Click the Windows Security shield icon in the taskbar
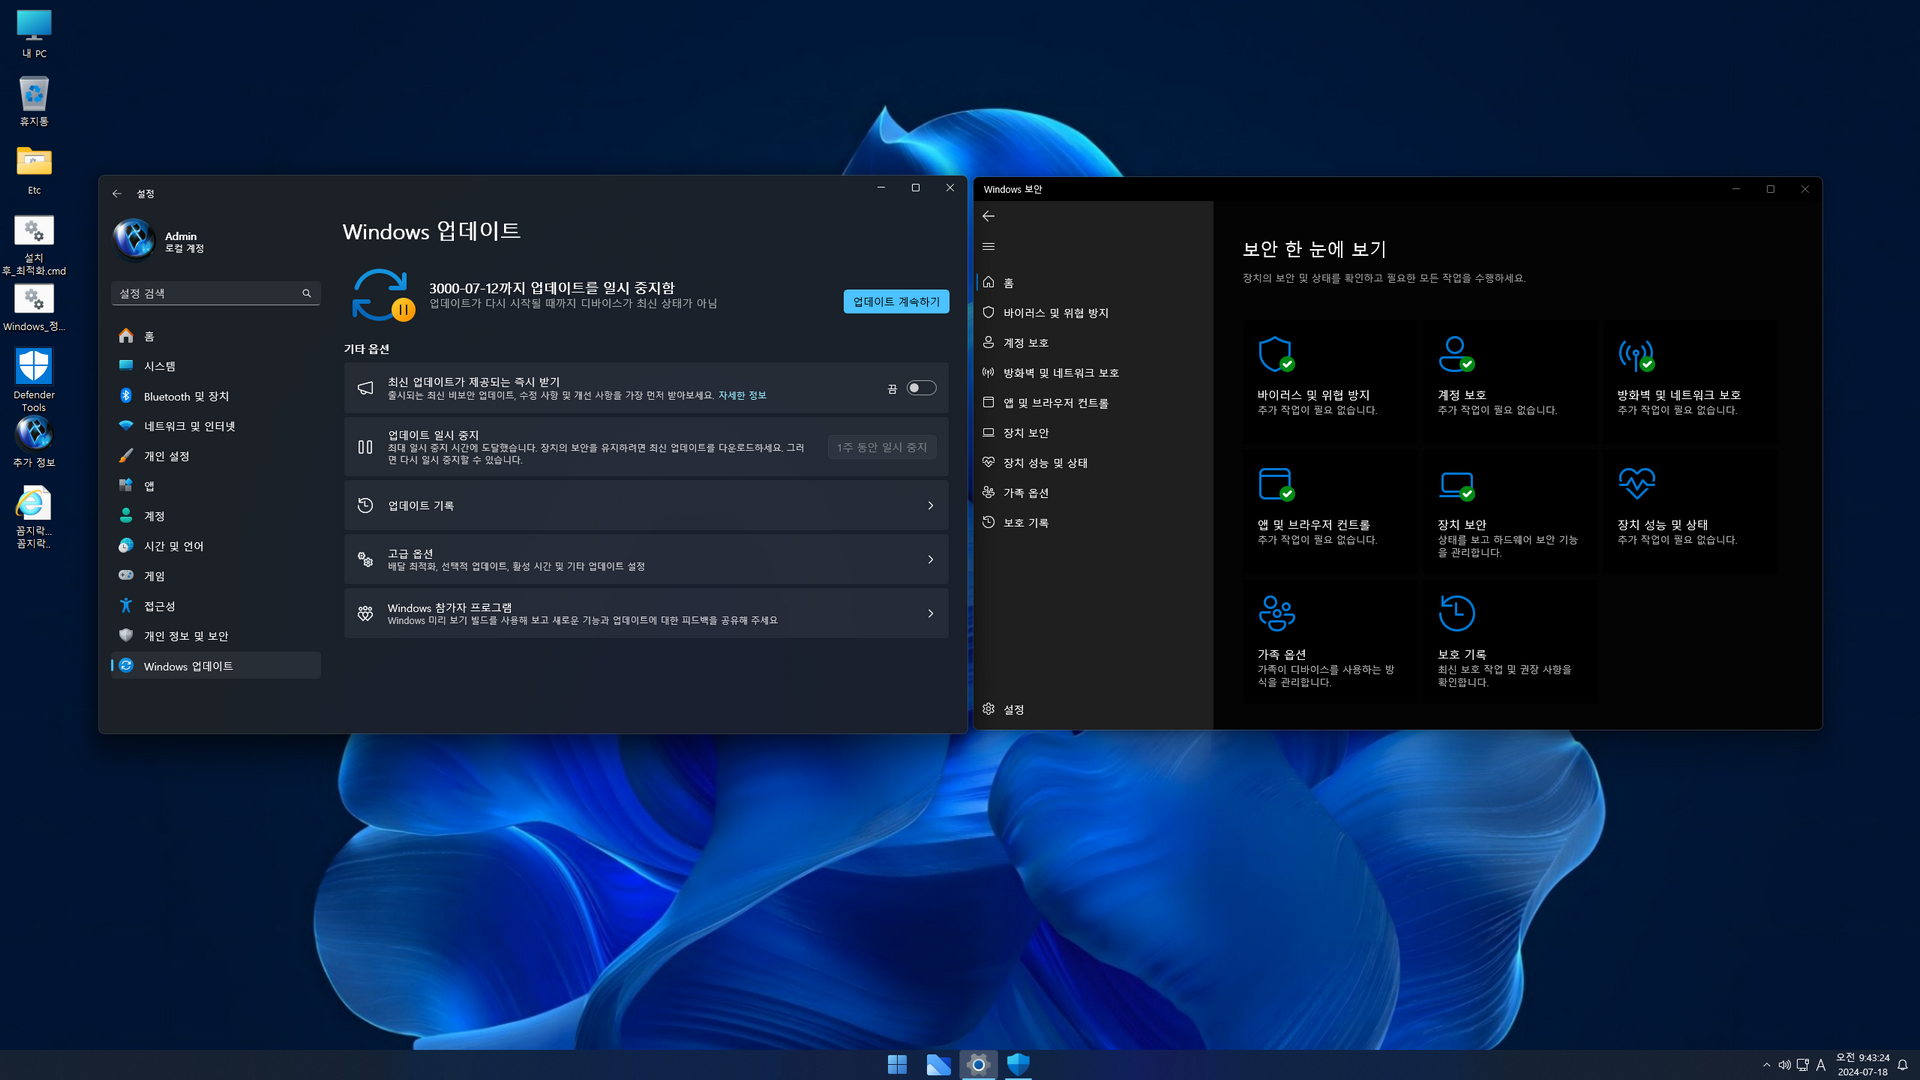The image size is (1920, 1080). point(1018,1065)
